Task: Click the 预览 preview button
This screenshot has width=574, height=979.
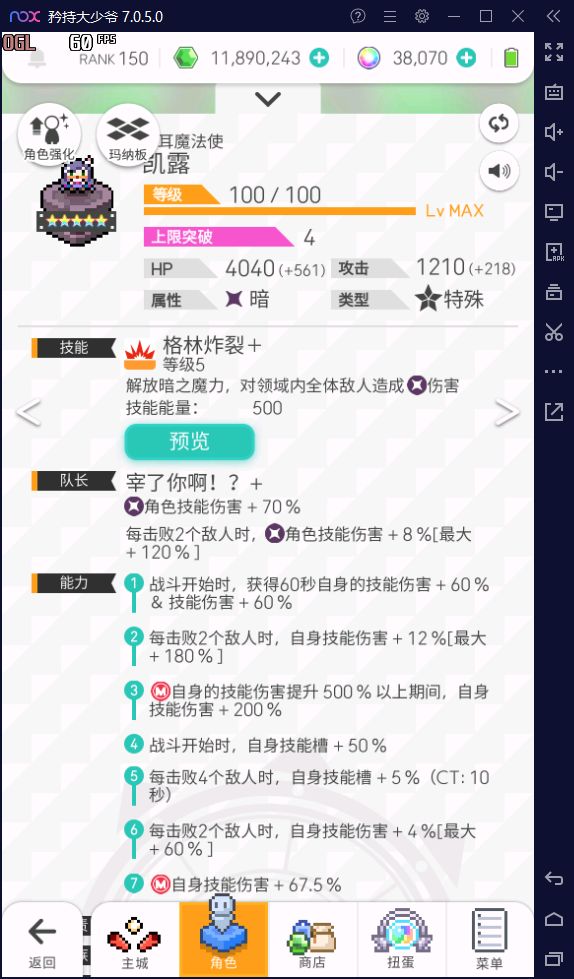Action: tap(190, 442)
